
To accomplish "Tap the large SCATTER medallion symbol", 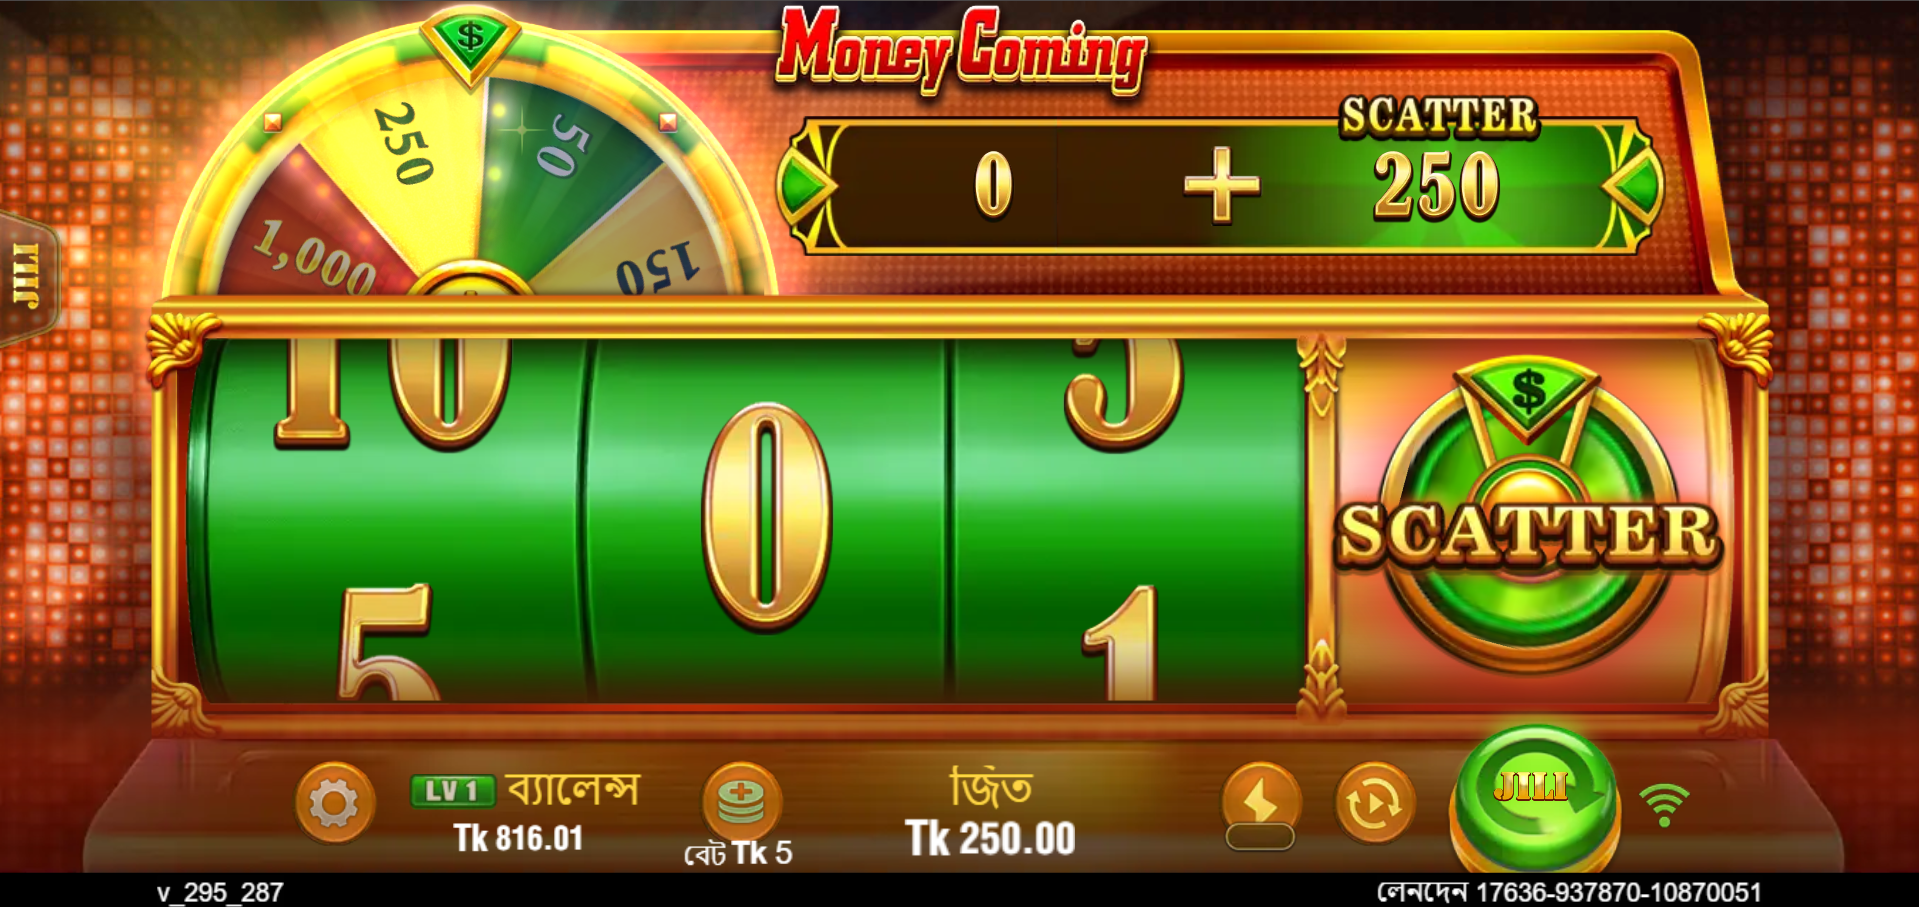I will point(1528,519).
